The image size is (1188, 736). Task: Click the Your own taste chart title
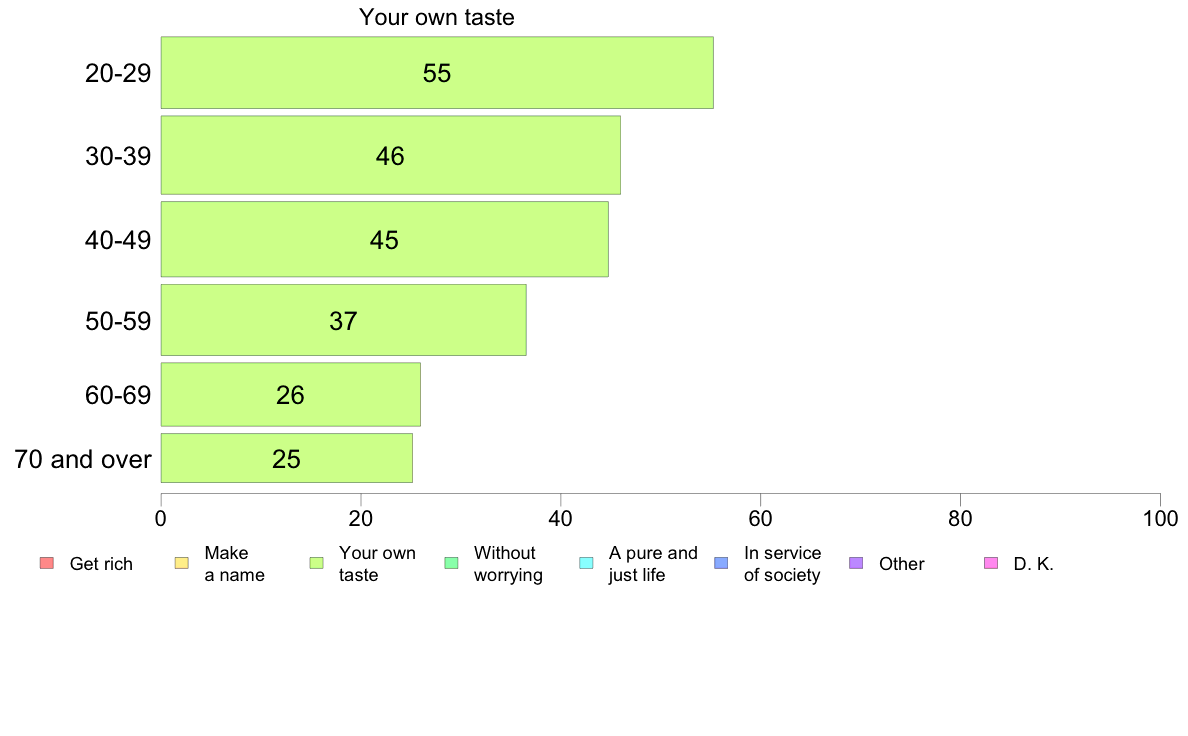click(436, 17)
